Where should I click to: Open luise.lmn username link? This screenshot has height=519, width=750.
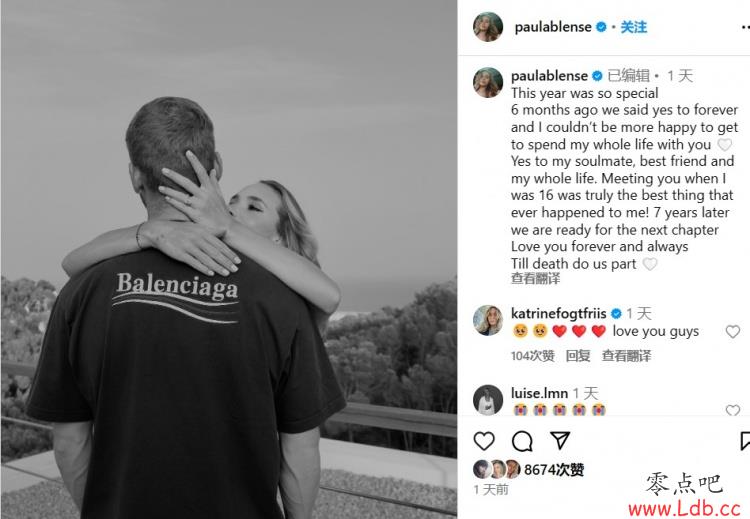click(x=539, y=393)
